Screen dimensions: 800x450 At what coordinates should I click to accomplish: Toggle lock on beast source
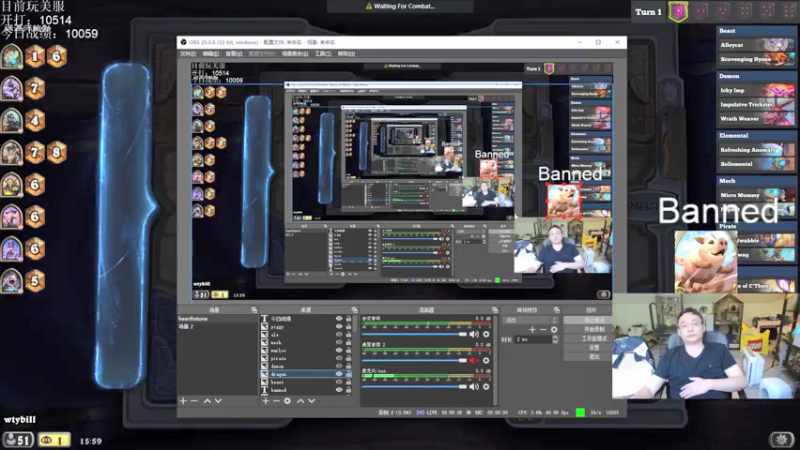coord(348,382)
